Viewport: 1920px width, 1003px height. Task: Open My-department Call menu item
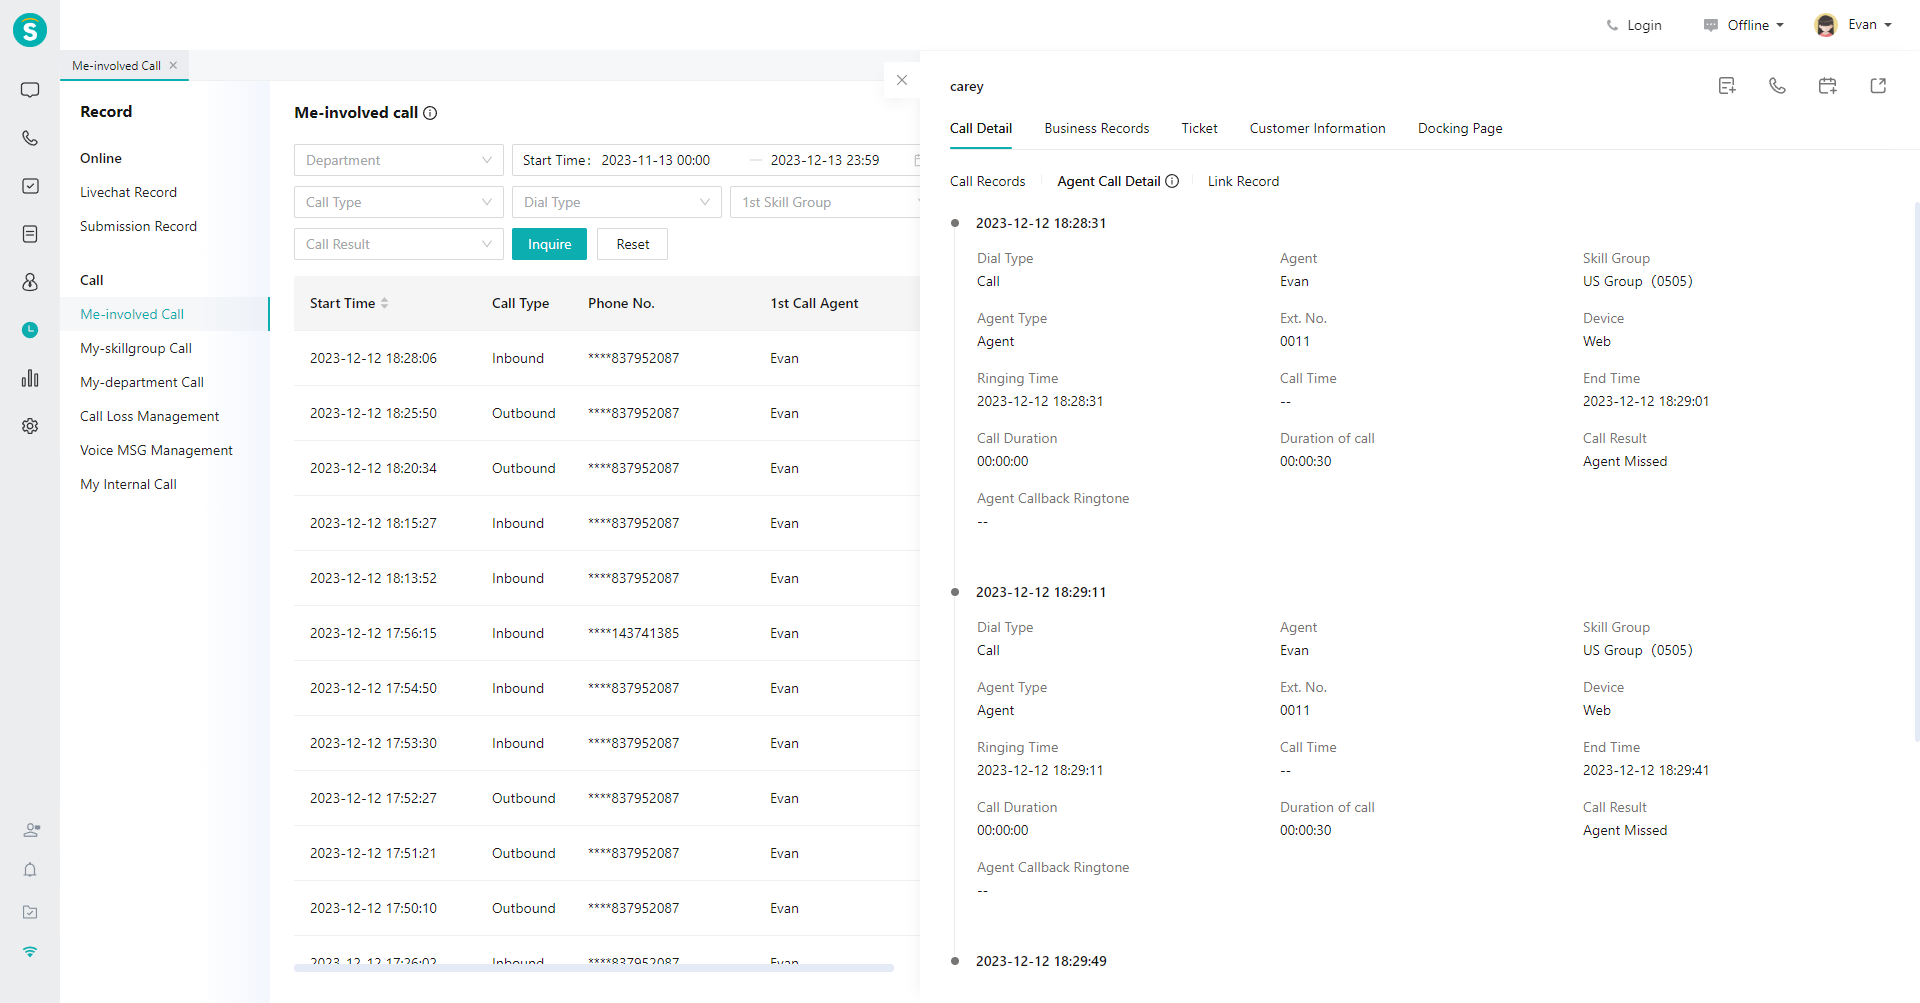click(x=142, y=382)
